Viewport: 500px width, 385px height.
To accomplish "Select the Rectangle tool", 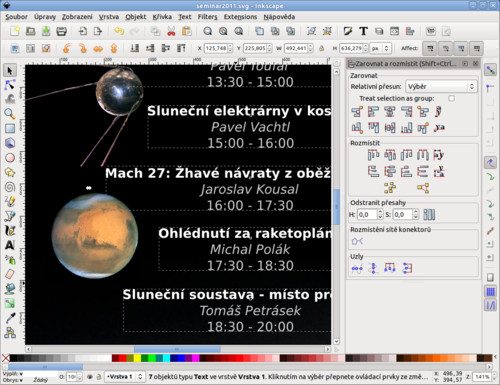I will click(10, 128).
